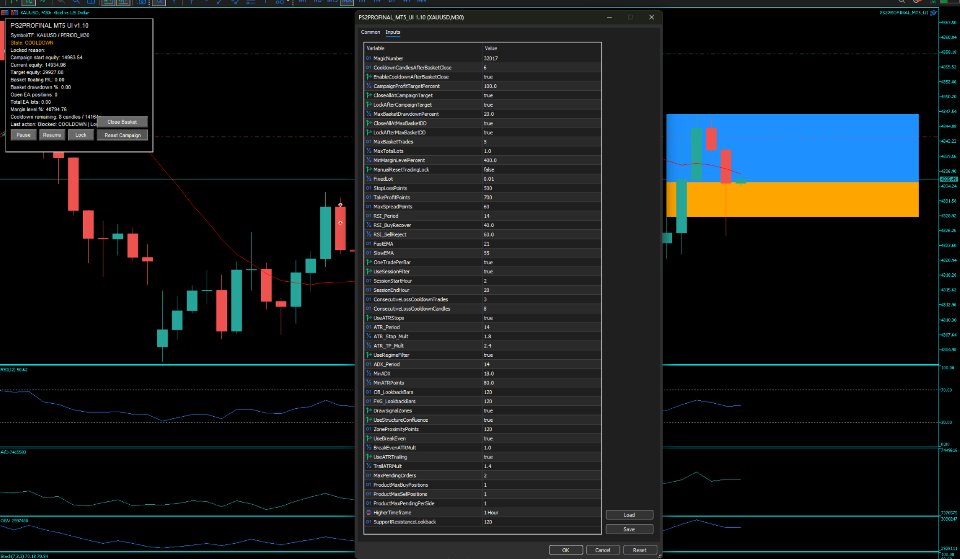Select the ProductMaxBuyPositions row name
This screenshot has width=960, height=559.
[401, 485]
